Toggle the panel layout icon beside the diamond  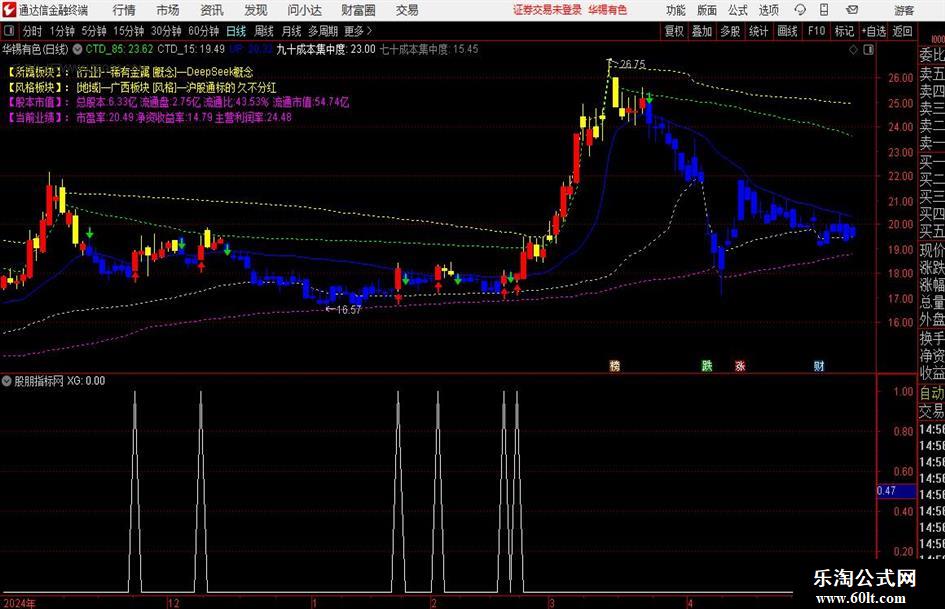pyautogui.click(x=868, y=49)
